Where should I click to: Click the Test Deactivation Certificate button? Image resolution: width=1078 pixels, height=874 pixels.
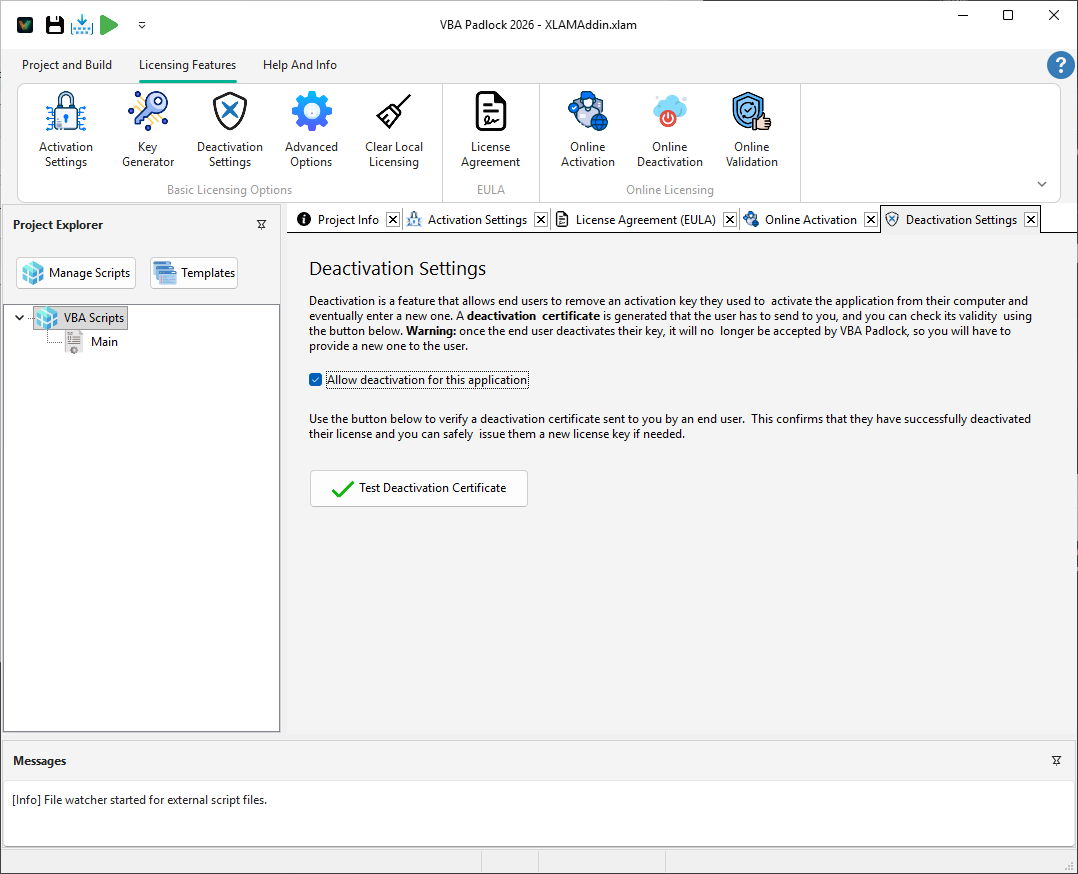(418, 488)
